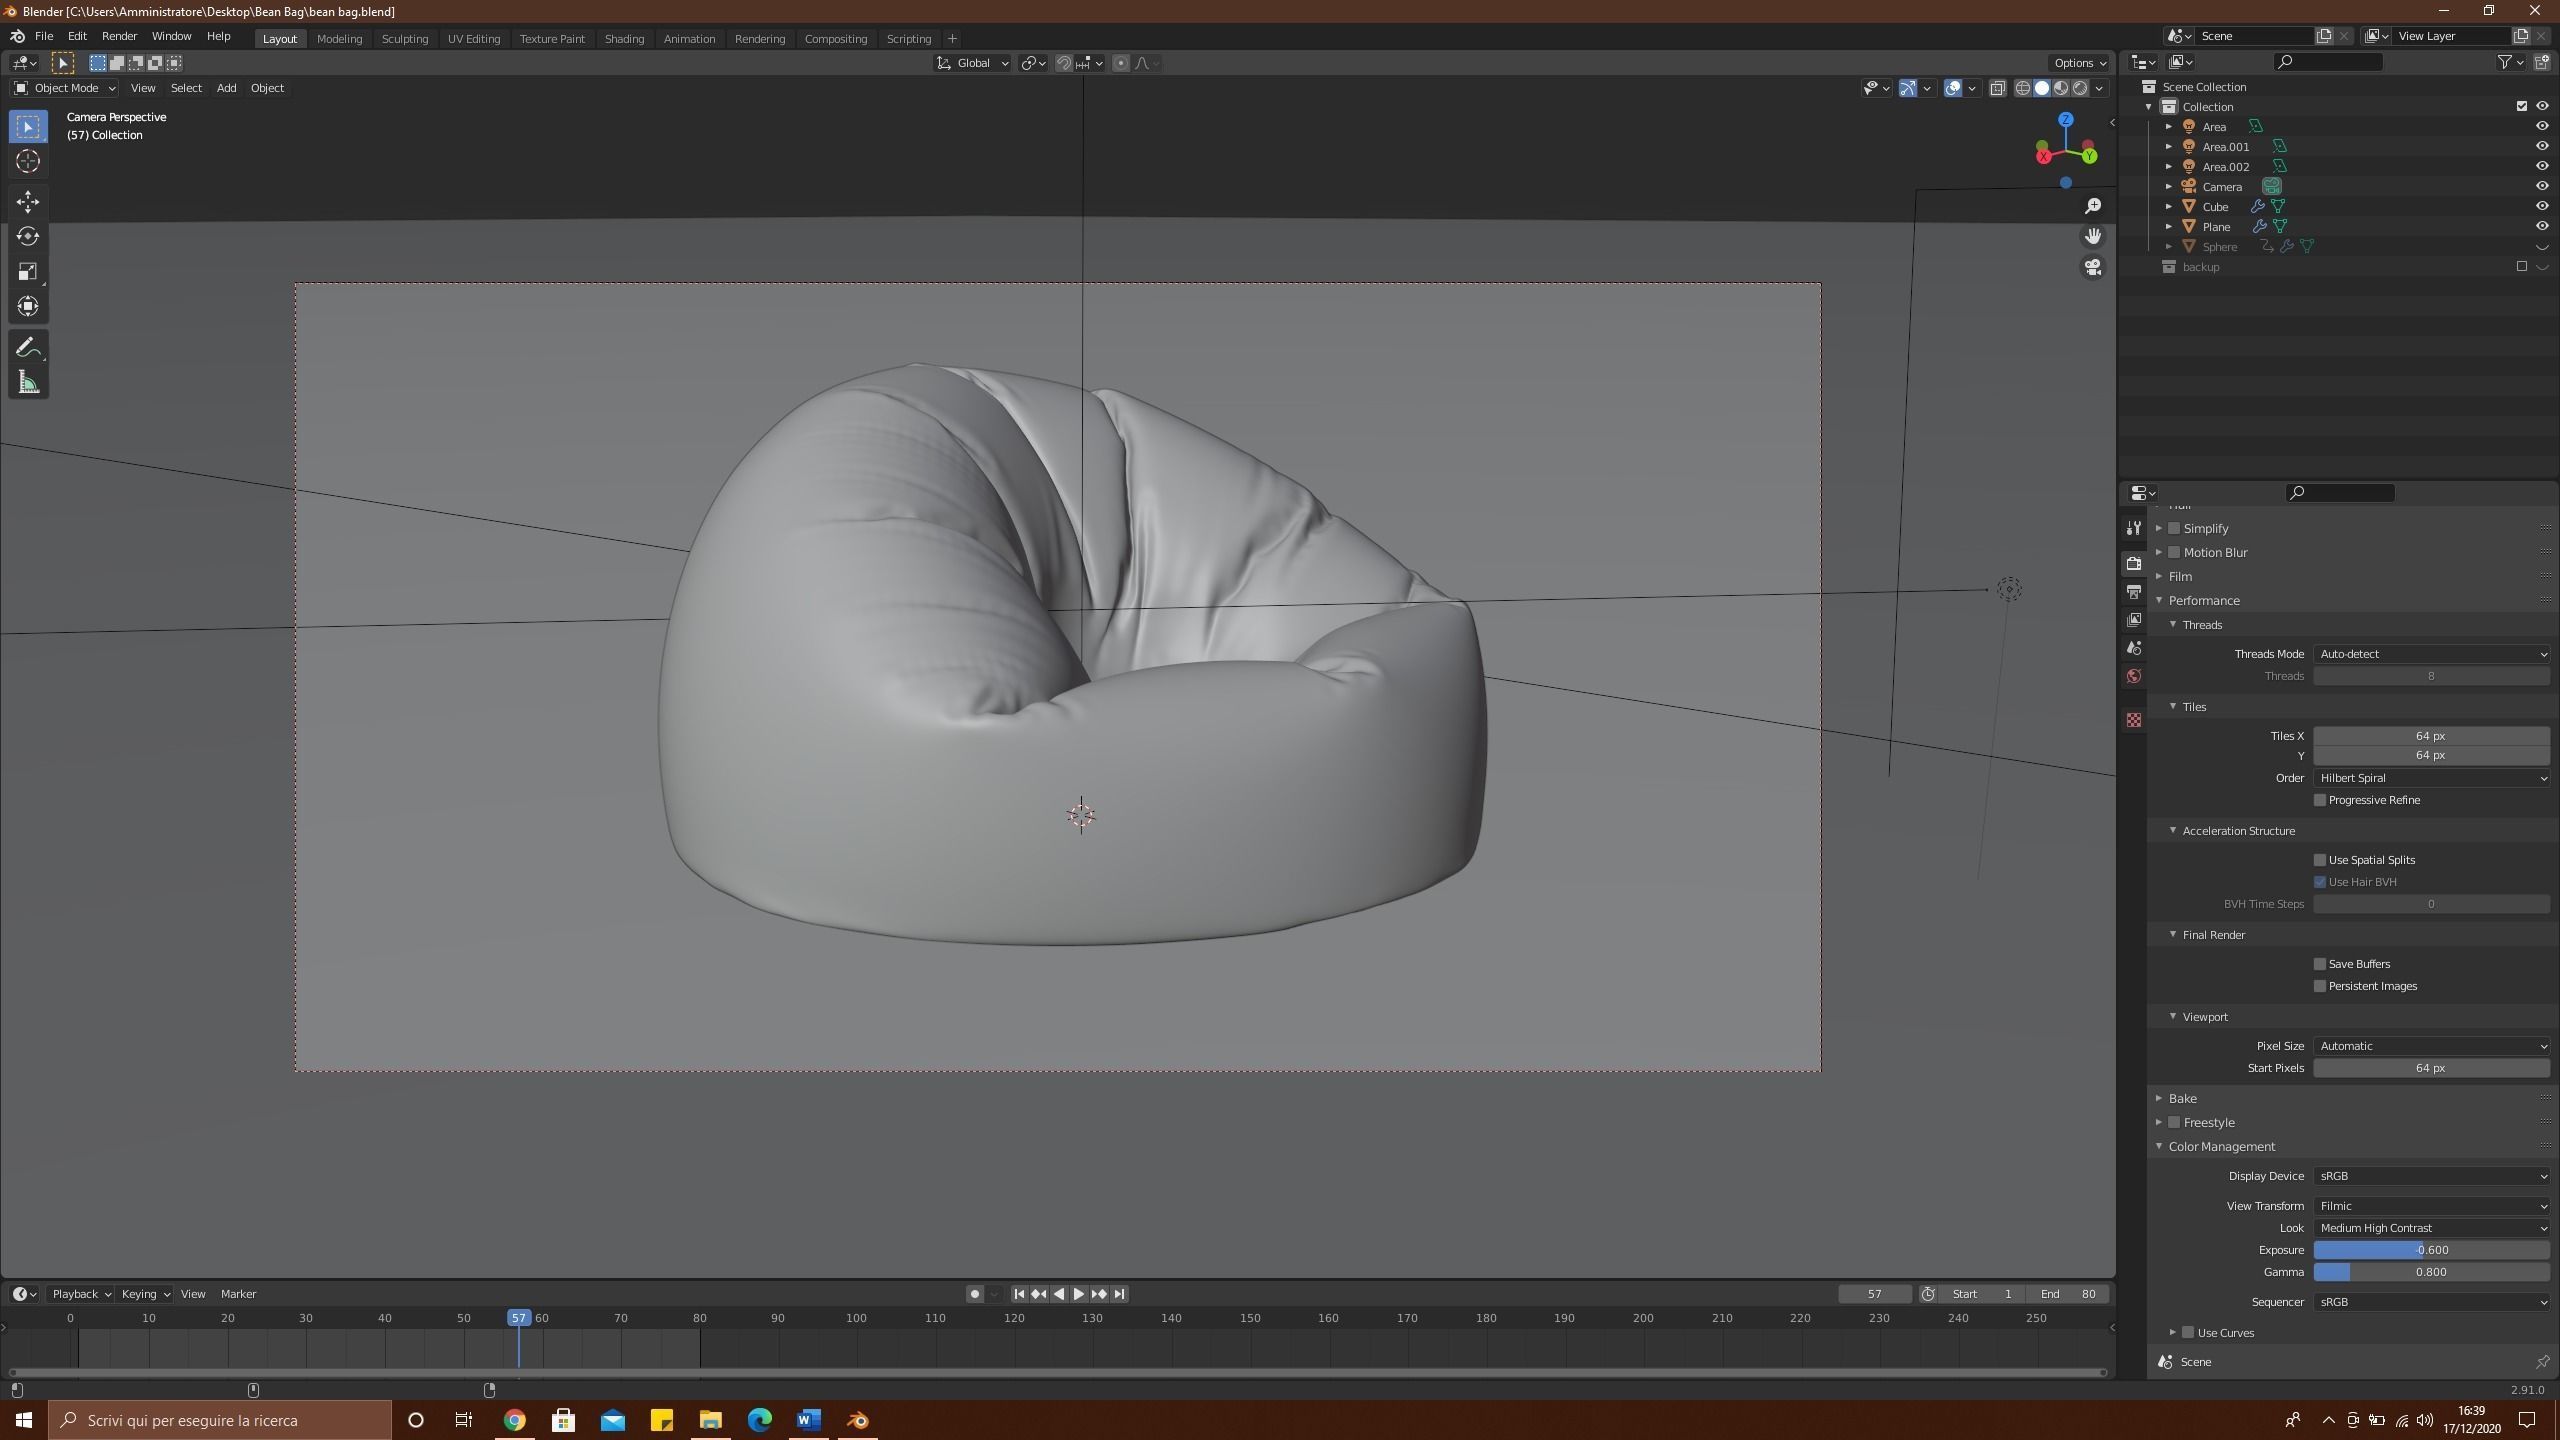Image resolution: width=2560 pixels, height=1440 pixels.
Task: Select the Move tool in toolbar
Action: tap(28, 202)
